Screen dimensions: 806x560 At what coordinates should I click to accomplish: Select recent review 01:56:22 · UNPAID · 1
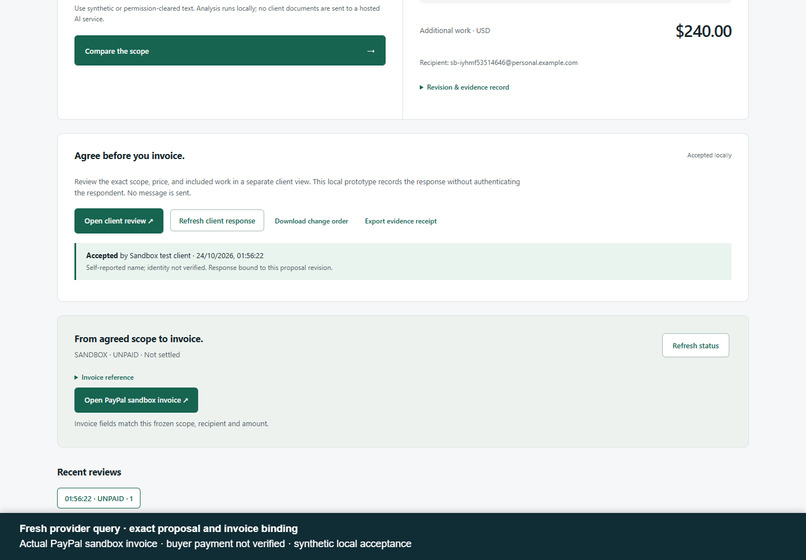tap(99, 498)
